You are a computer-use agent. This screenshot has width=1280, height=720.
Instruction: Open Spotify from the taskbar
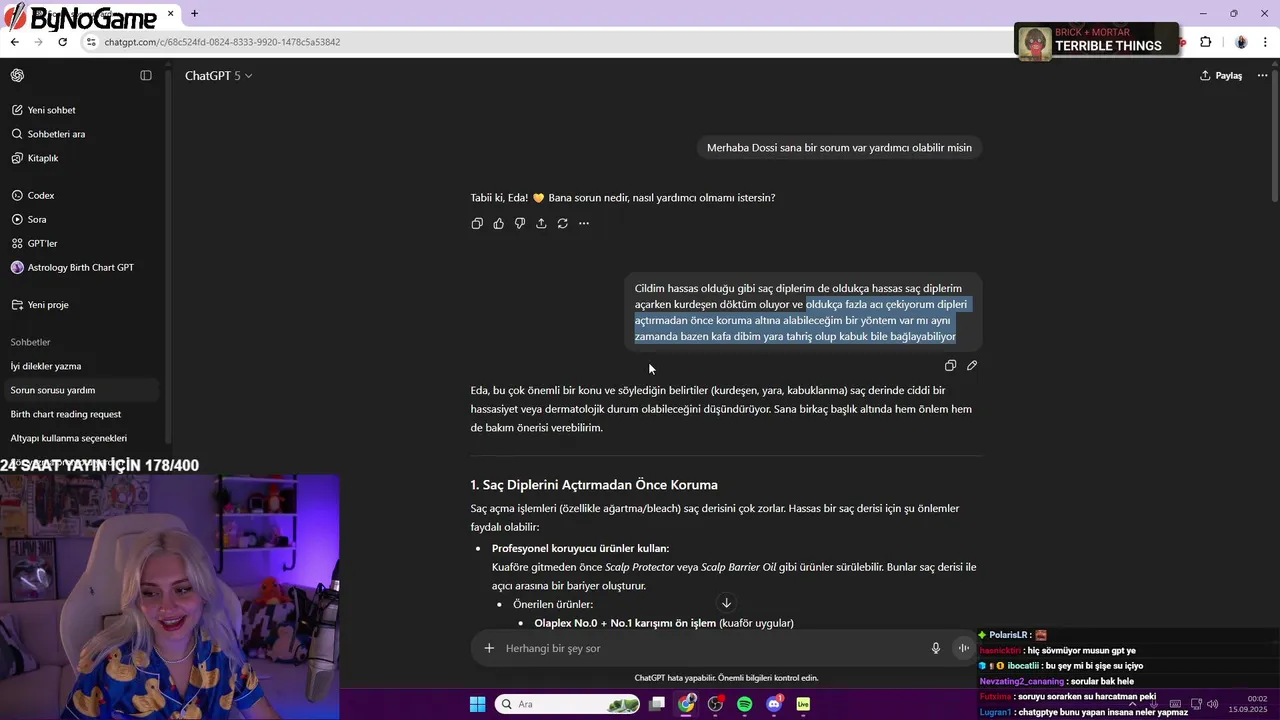coord(744,704)
